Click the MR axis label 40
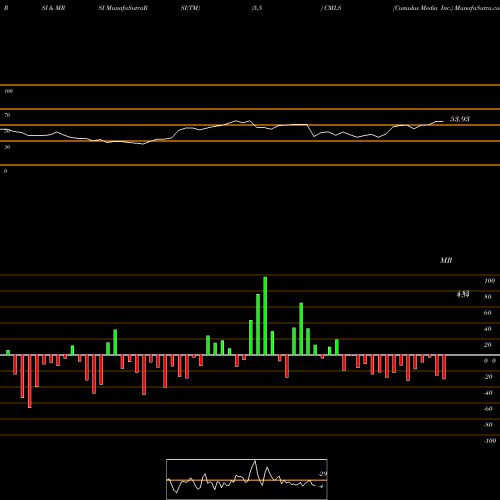The height and width of the screenshot is (500, 500). (488, 329)
